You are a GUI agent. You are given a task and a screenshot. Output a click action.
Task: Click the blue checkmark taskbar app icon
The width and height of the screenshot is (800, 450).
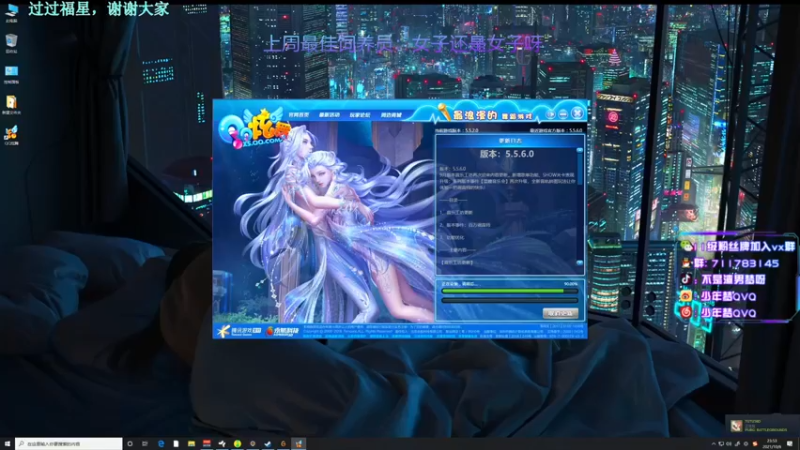click(267, 444)
